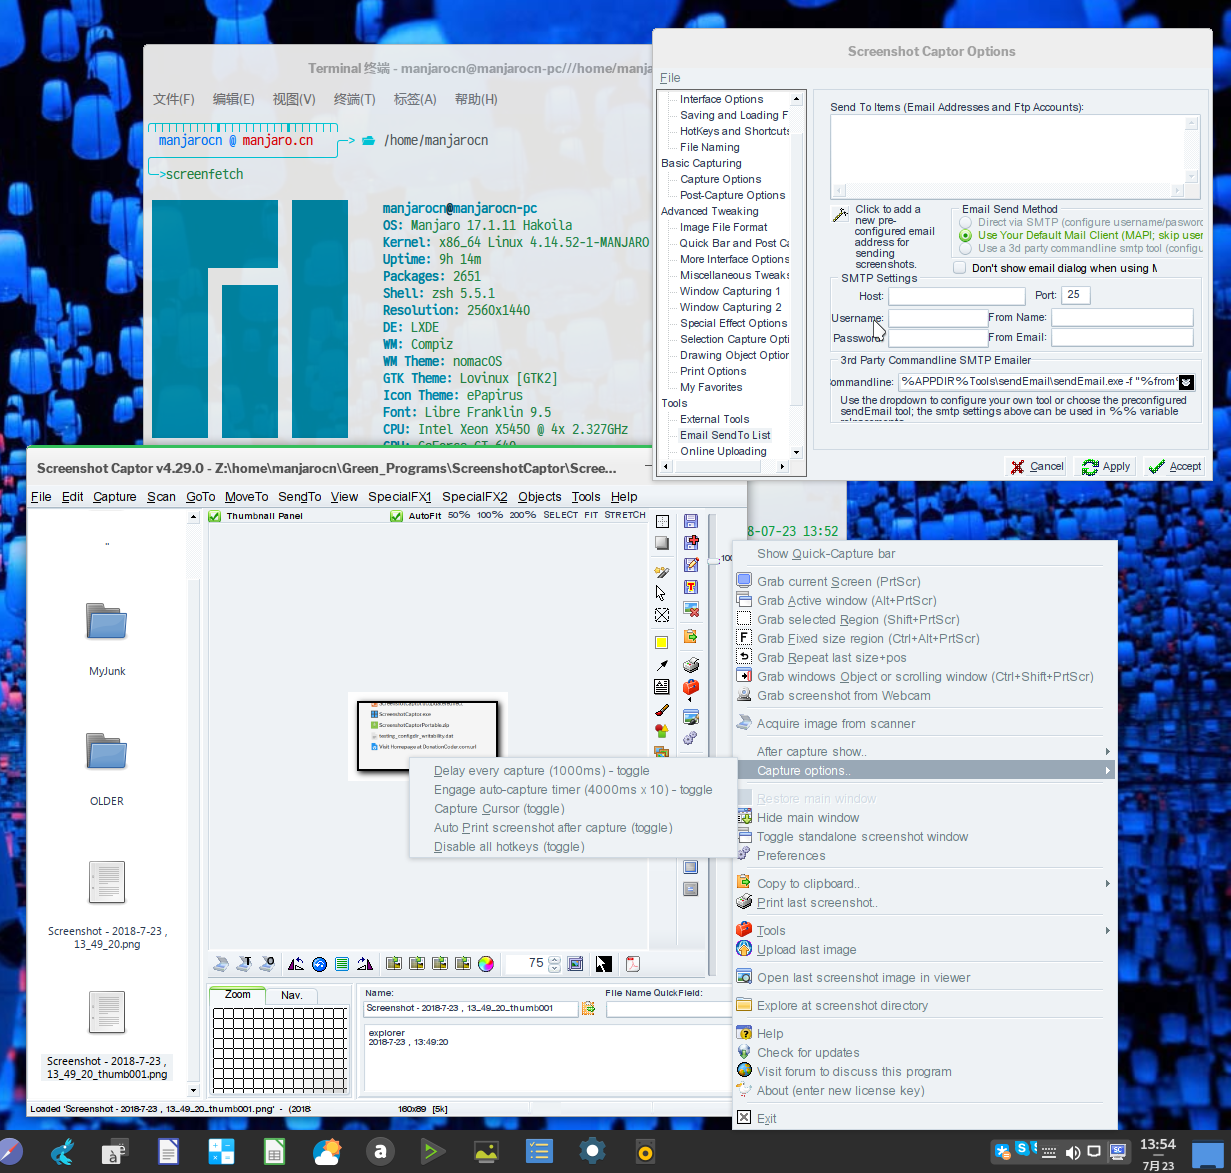The width and height of the screenshot is (1231, 1173).
Task: Open the SpecialFX1 menu
Action: click(x=400, y=496)
